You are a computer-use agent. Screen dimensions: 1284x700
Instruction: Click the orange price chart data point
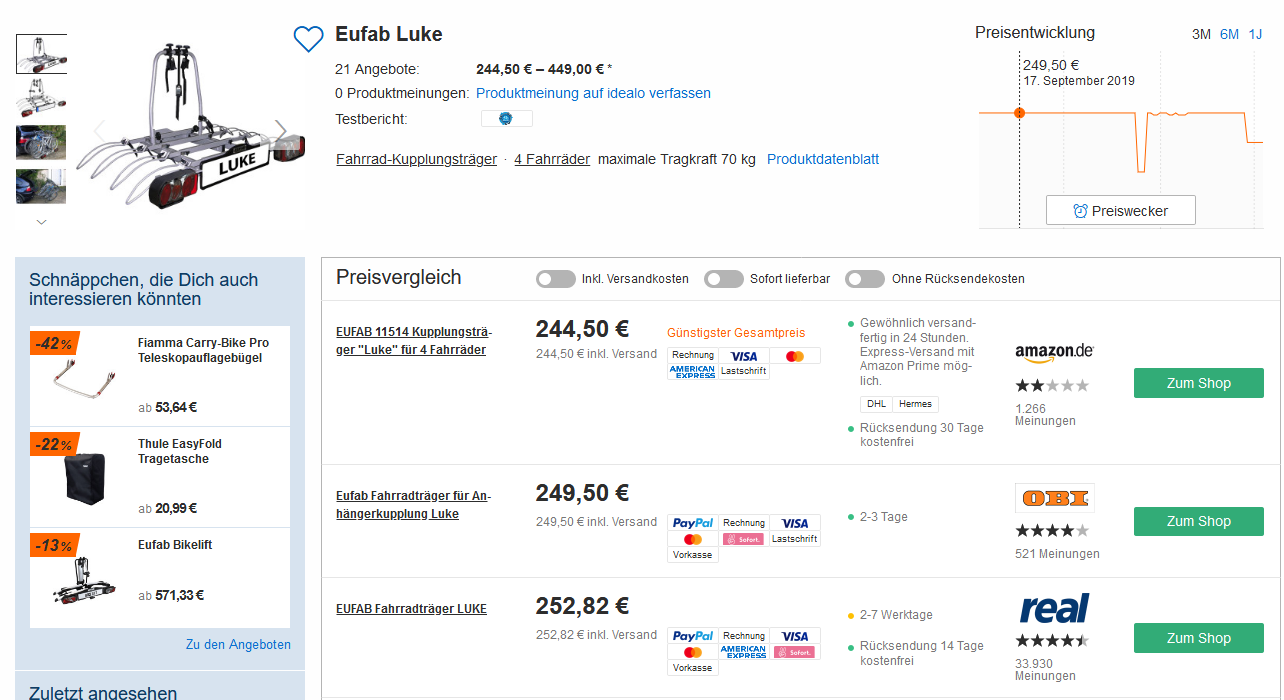(x=1019, y=113)
